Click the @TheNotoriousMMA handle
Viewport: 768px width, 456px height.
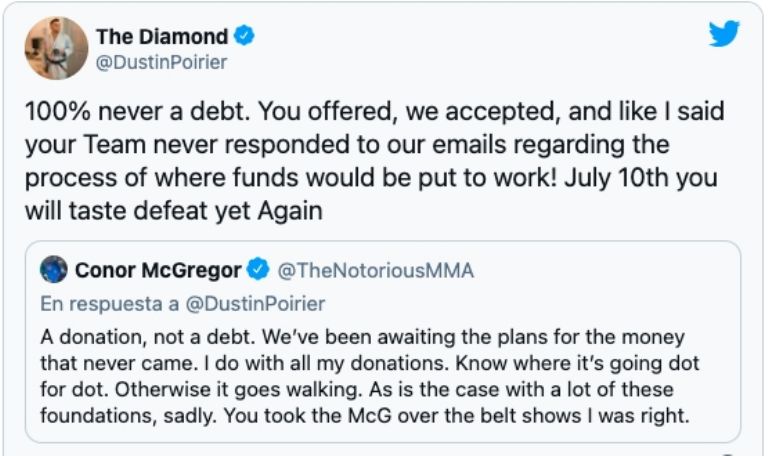[375, 270]
